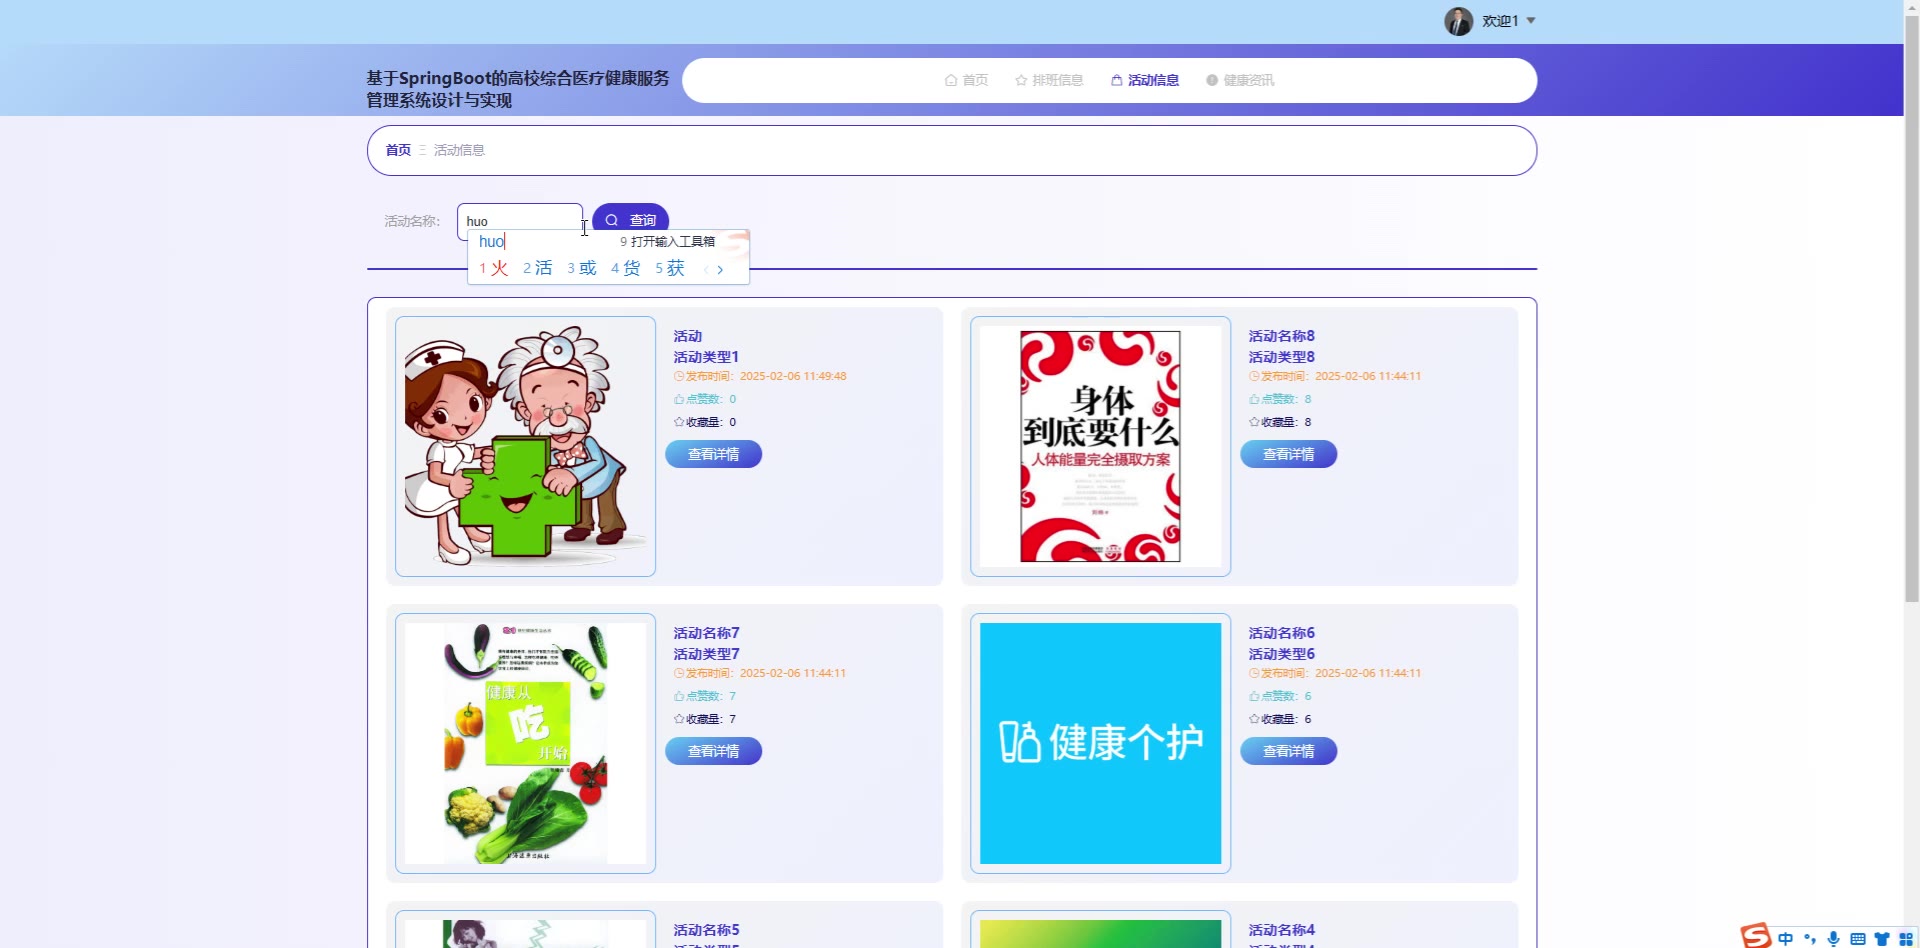Open the 排班信息 navigation item
This screenshot has height=948, width=1920.
[x=1049, y=80]
